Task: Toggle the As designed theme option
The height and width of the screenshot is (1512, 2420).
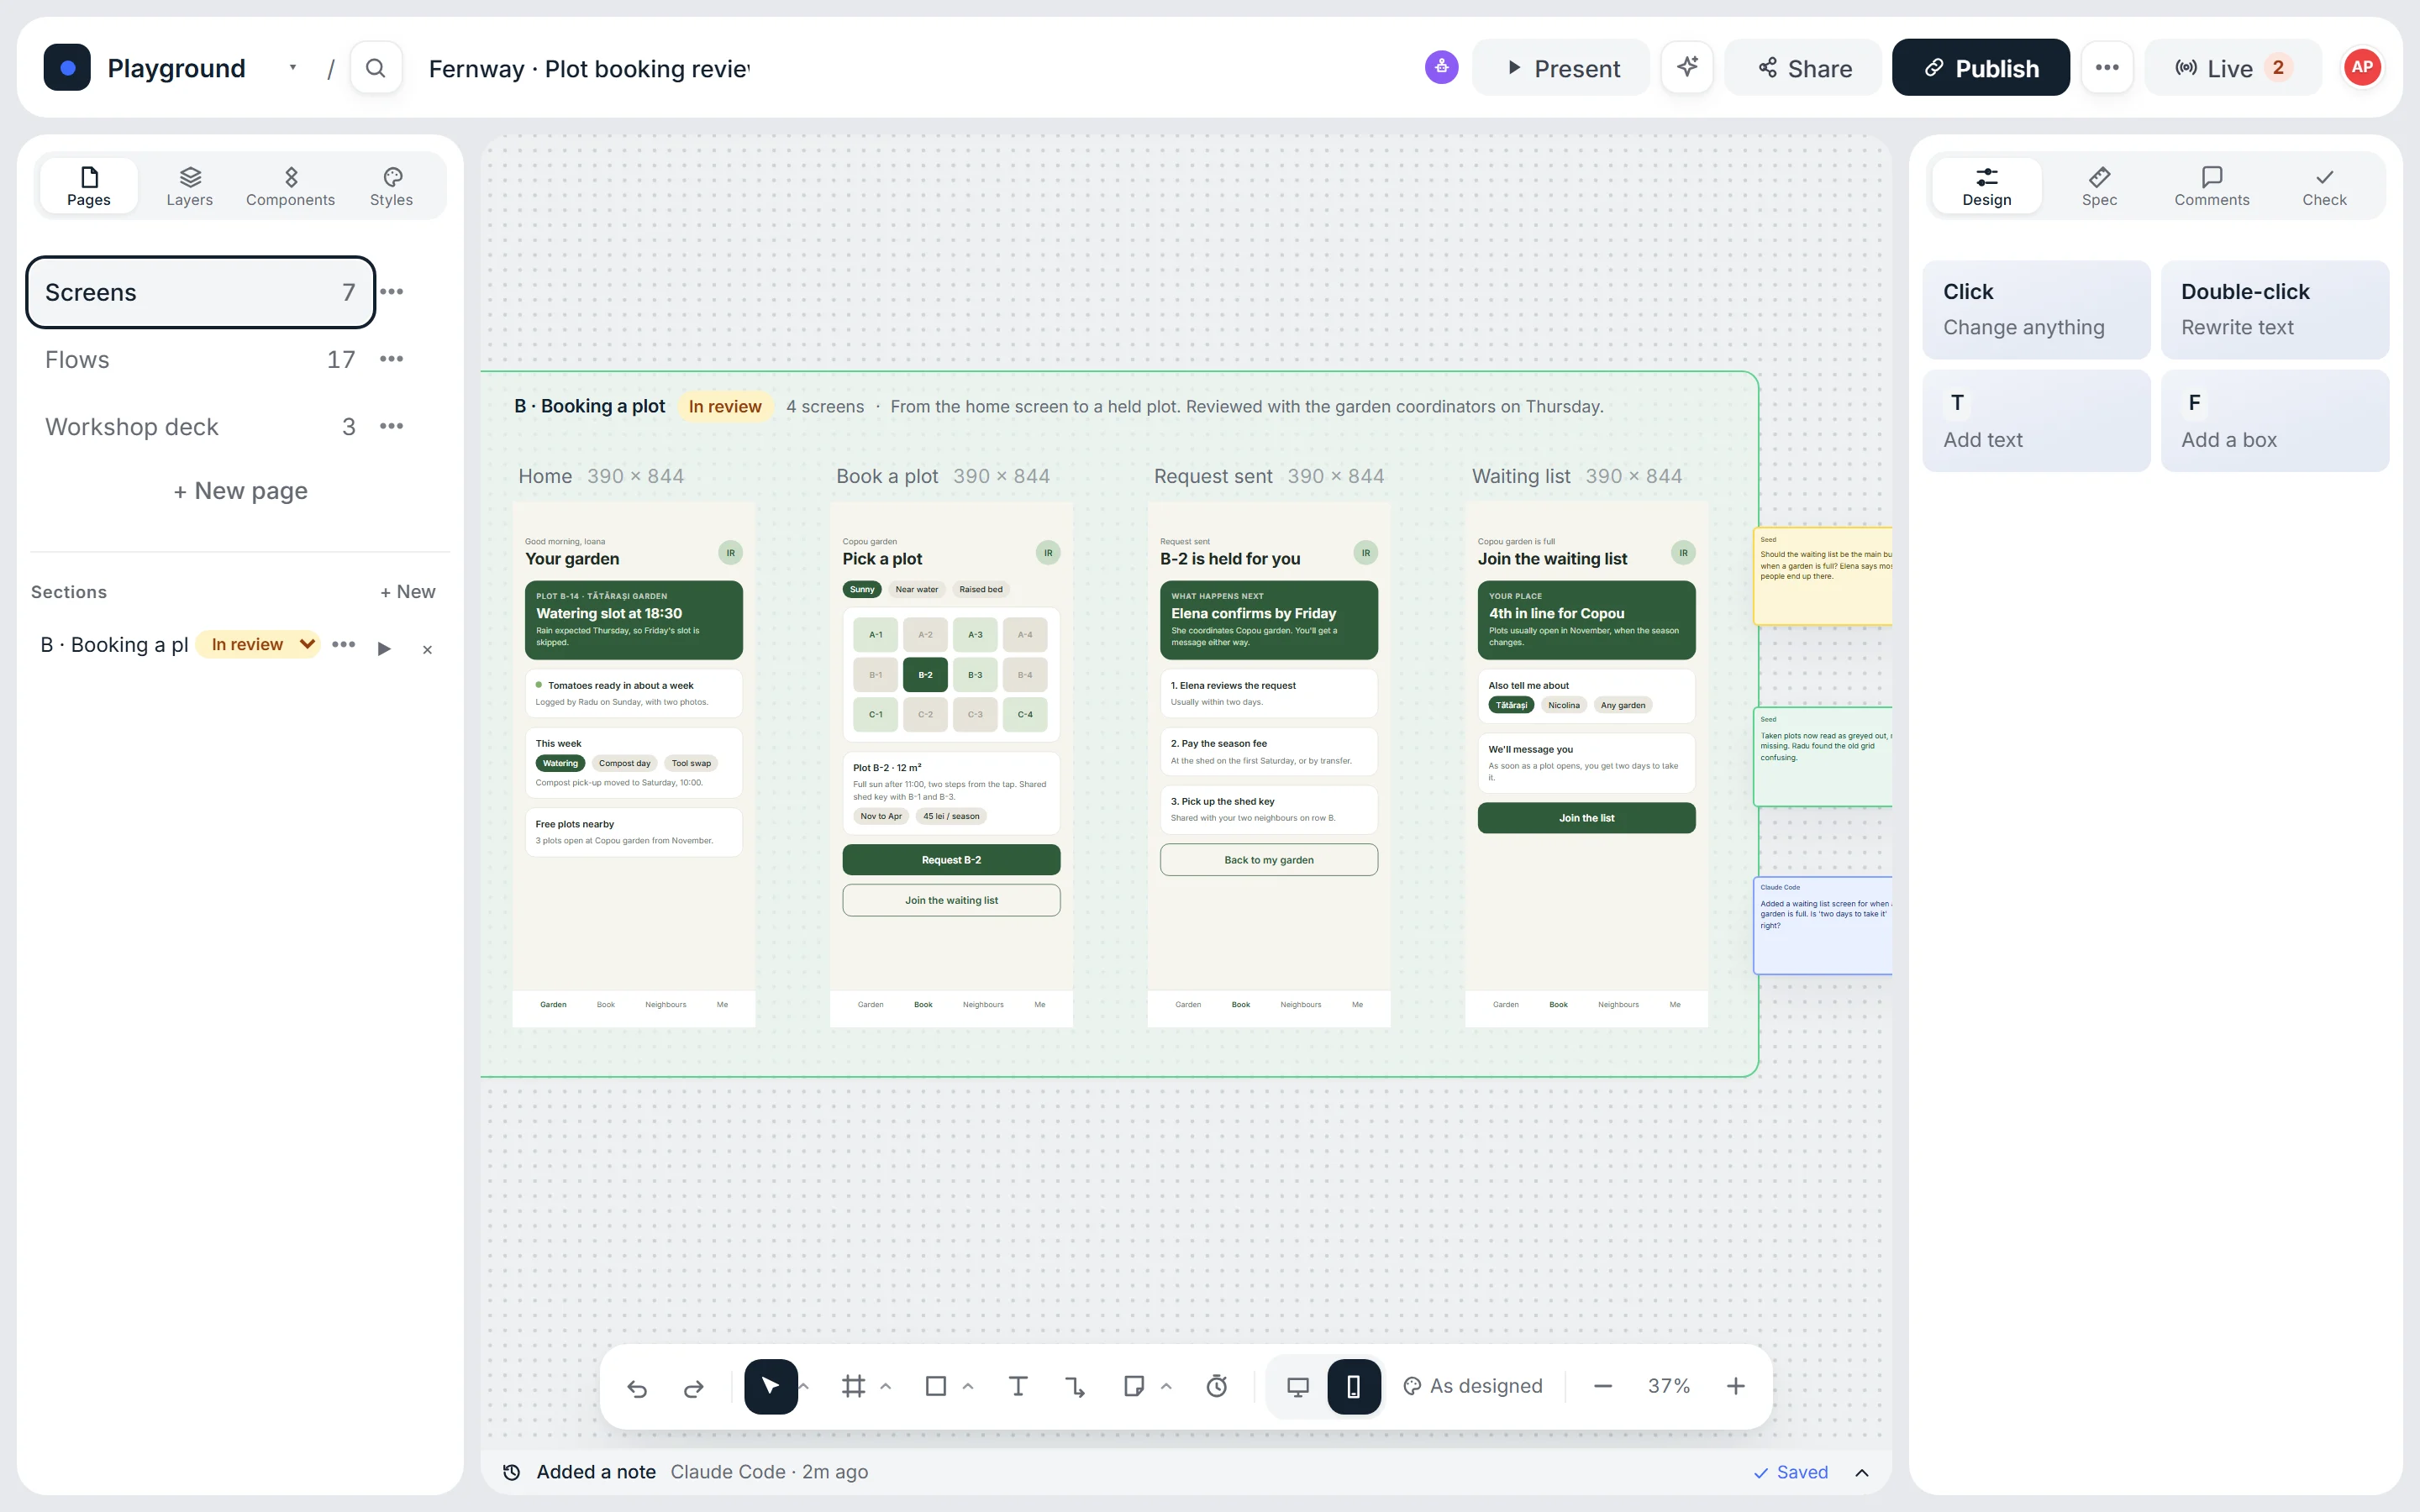Action: [1473, 1387]
